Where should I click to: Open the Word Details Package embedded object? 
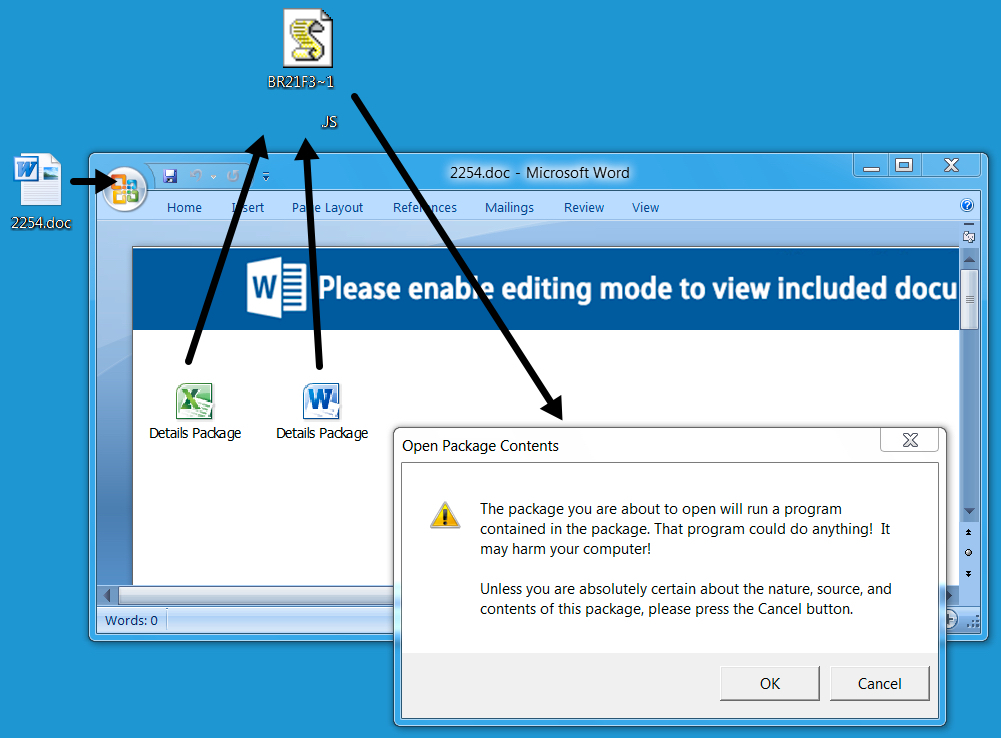point(322,402)
